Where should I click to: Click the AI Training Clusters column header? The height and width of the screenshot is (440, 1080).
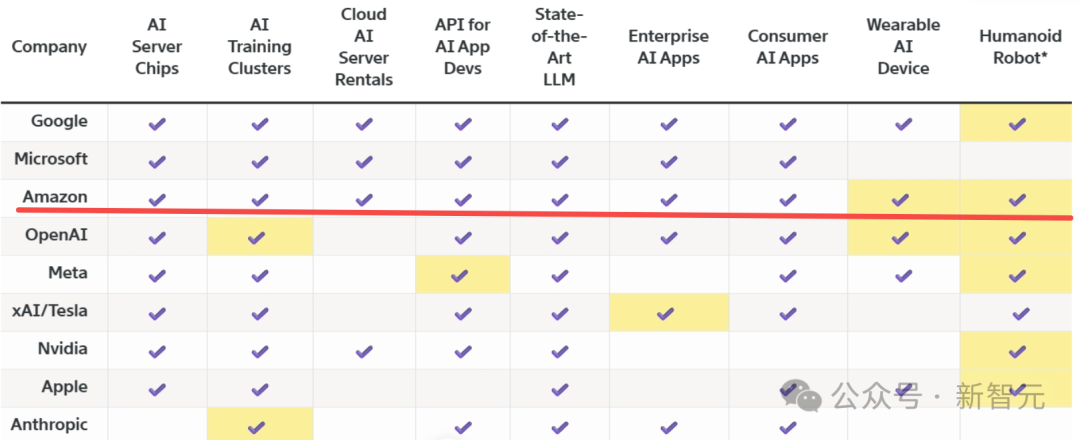click(x=259, y=47)
